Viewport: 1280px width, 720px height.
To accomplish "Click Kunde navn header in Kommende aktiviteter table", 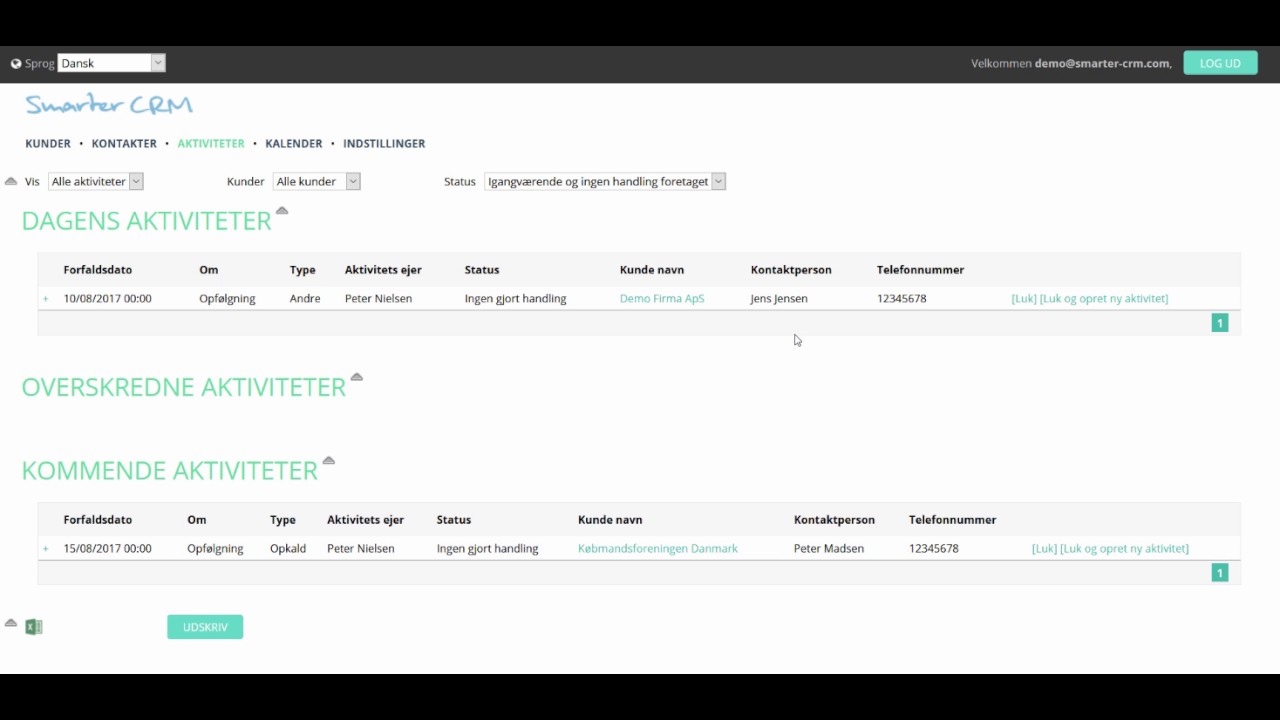I will (x=610, y=520).
